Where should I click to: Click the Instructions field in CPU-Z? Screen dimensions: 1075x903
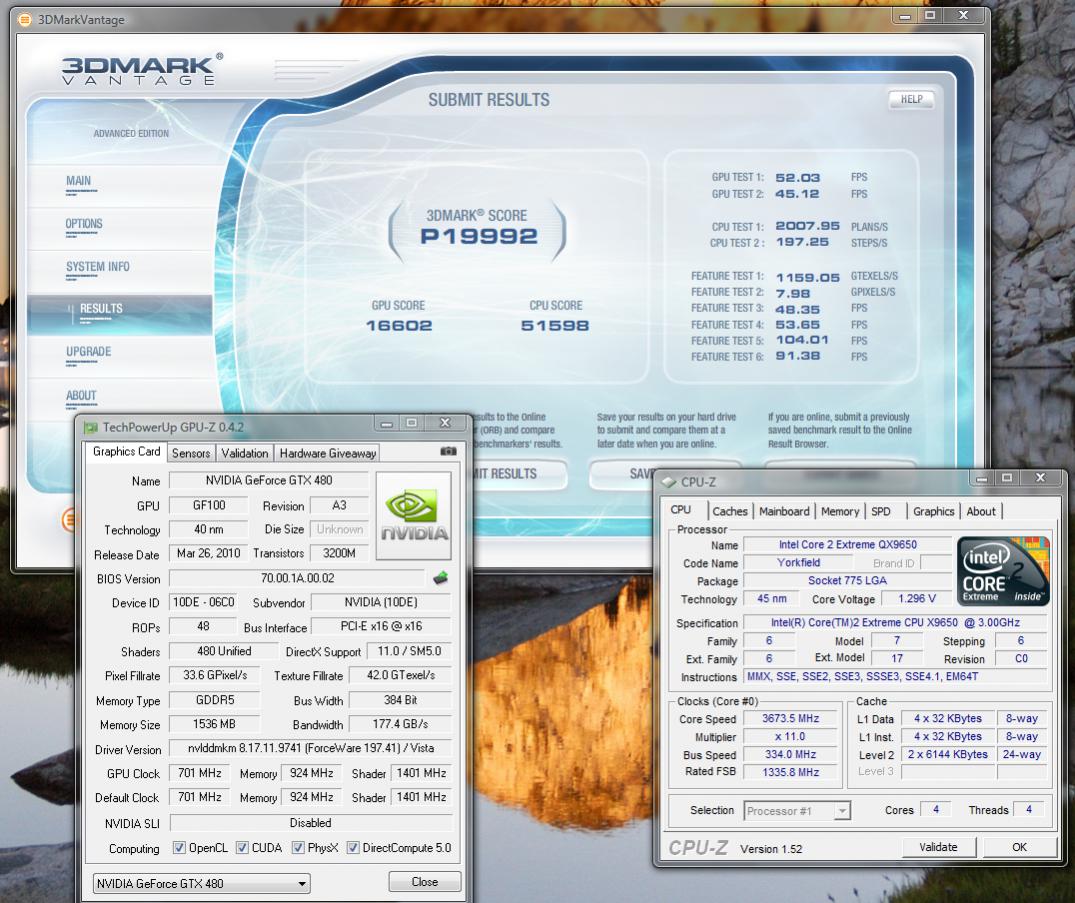tap(895, 677)
